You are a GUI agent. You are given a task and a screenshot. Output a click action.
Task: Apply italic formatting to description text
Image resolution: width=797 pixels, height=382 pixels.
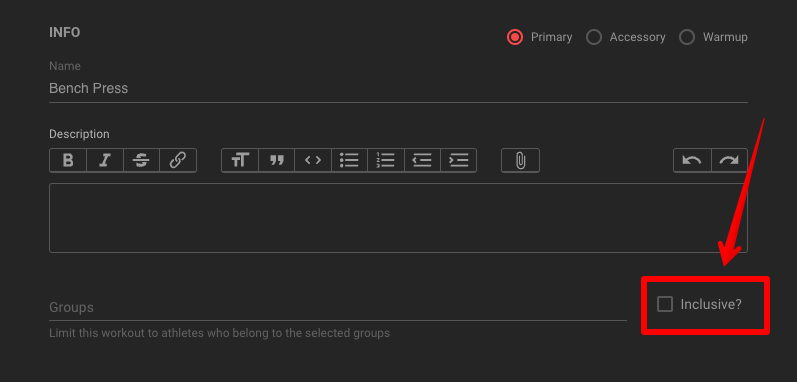[105, 161]
